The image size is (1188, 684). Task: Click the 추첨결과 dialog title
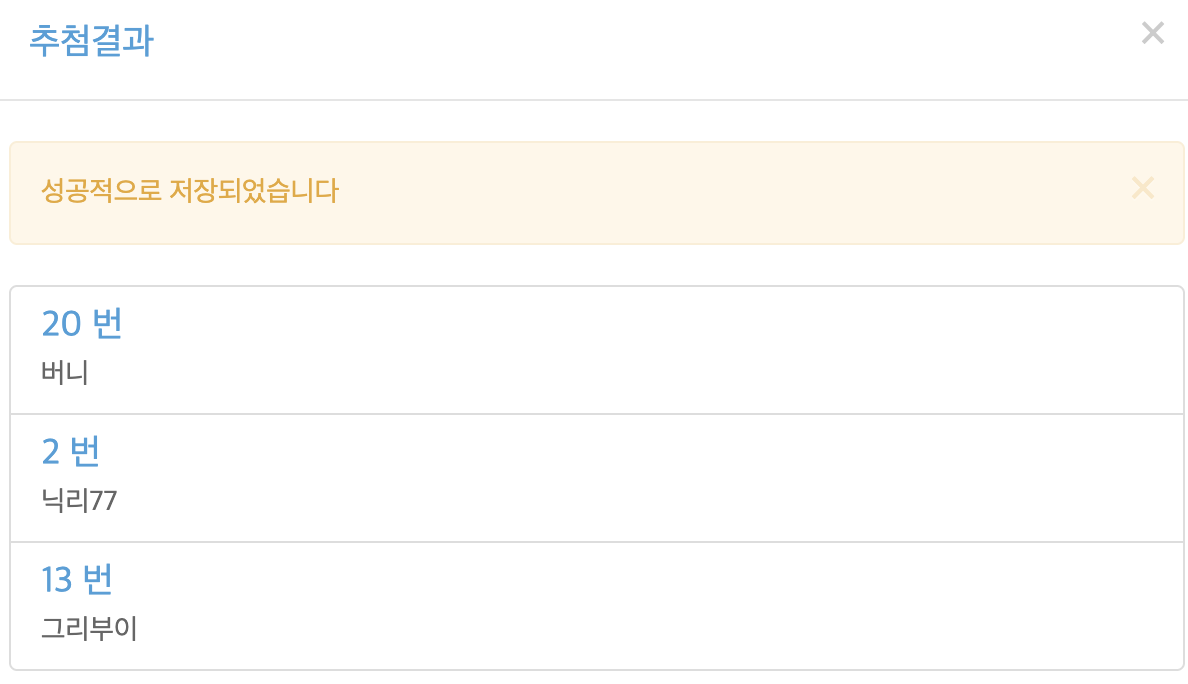tap(91, 40)
